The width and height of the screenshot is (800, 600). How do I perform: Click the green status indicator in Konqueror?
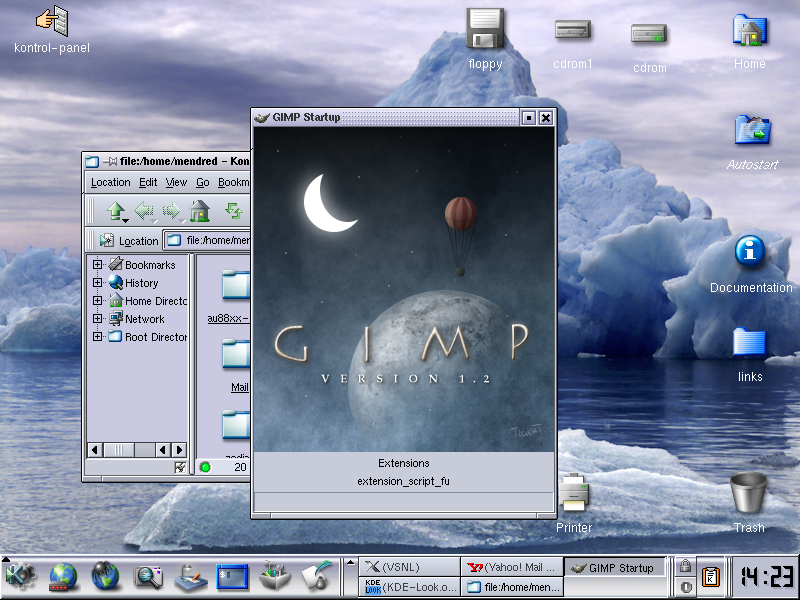[205, 467]
